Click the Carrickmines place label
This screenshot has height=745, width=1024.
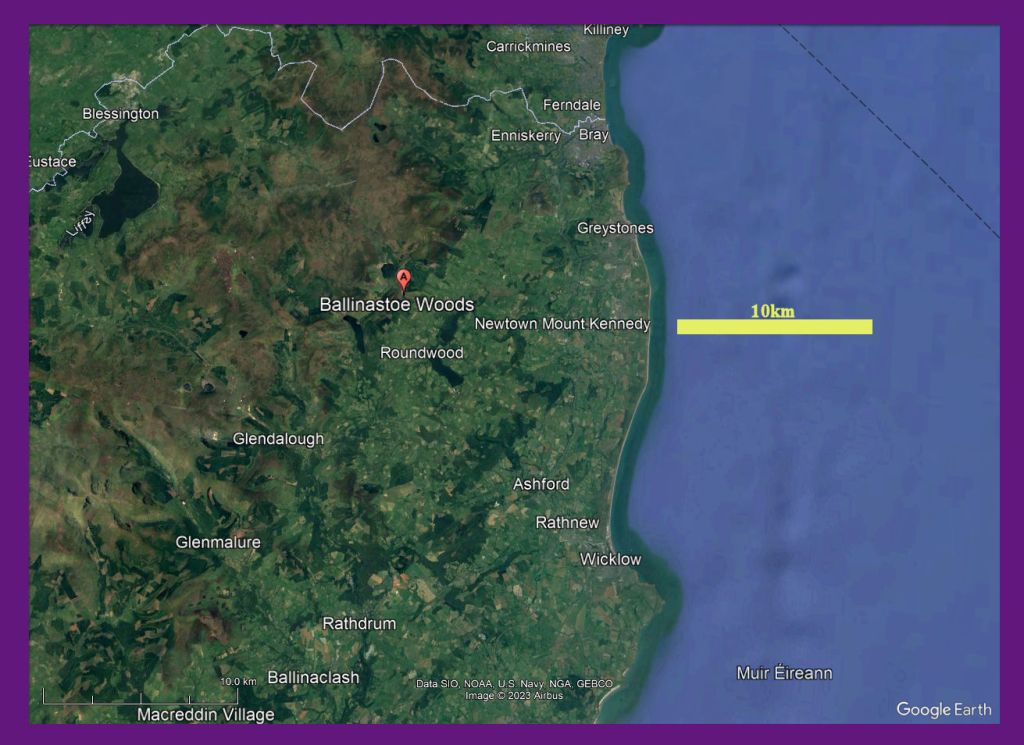(528, 46)
